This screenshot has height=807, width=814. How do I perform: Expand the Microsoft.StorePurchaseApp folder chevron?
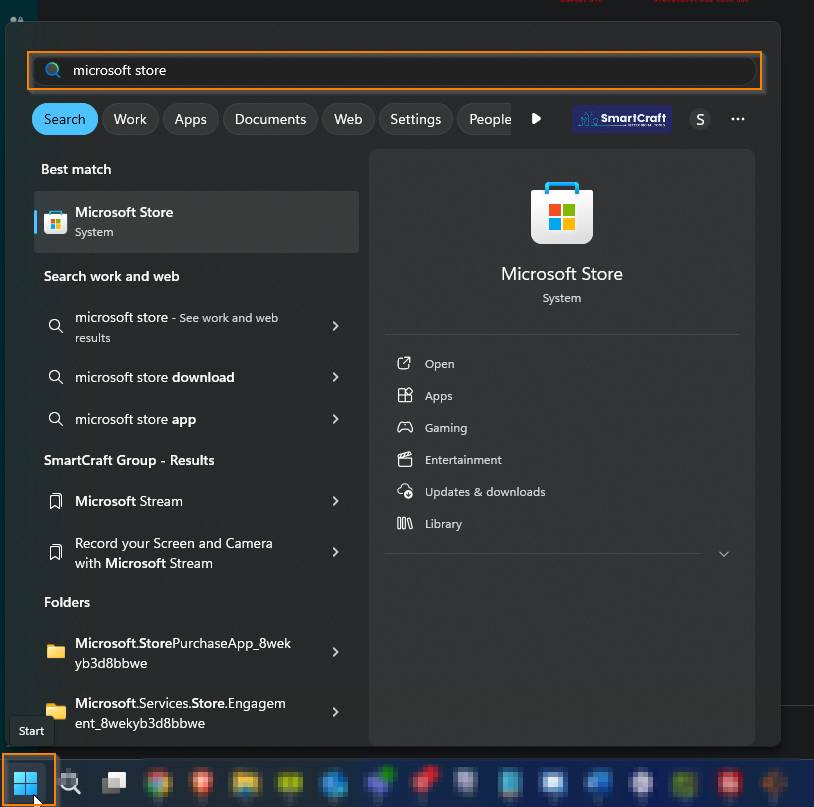click(335, 652)
